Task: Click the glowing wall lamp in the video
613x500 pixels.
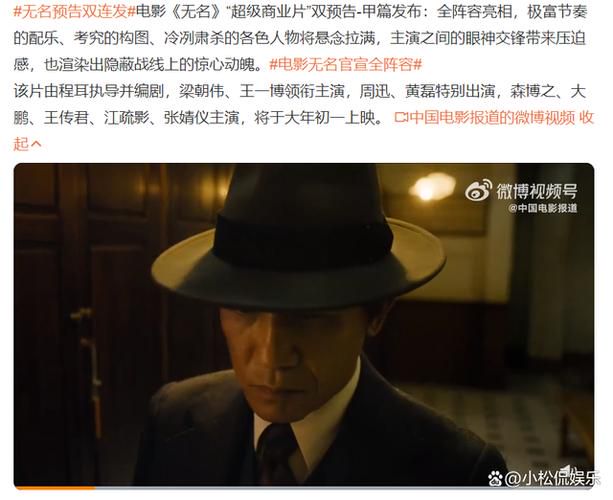Action: coord(432,188)
